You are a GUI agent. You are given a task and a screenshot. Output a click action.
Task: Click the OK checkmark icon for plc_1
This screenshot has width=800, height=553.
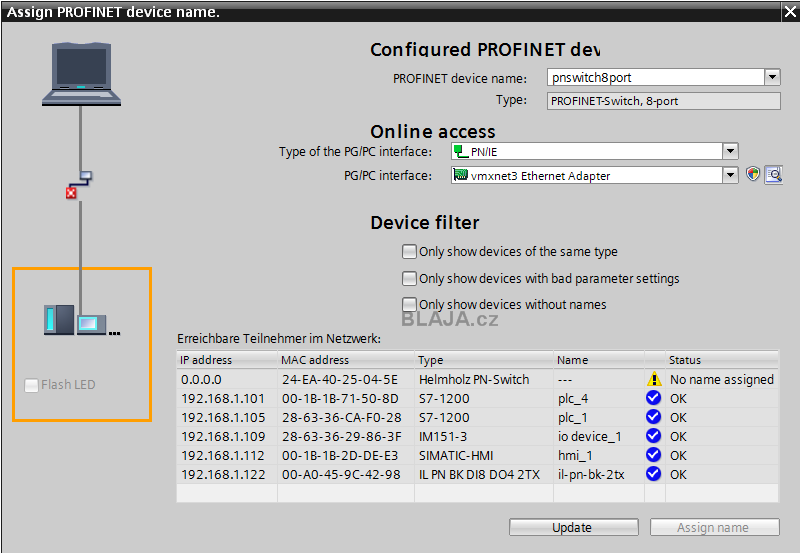[x=654, y=417]
